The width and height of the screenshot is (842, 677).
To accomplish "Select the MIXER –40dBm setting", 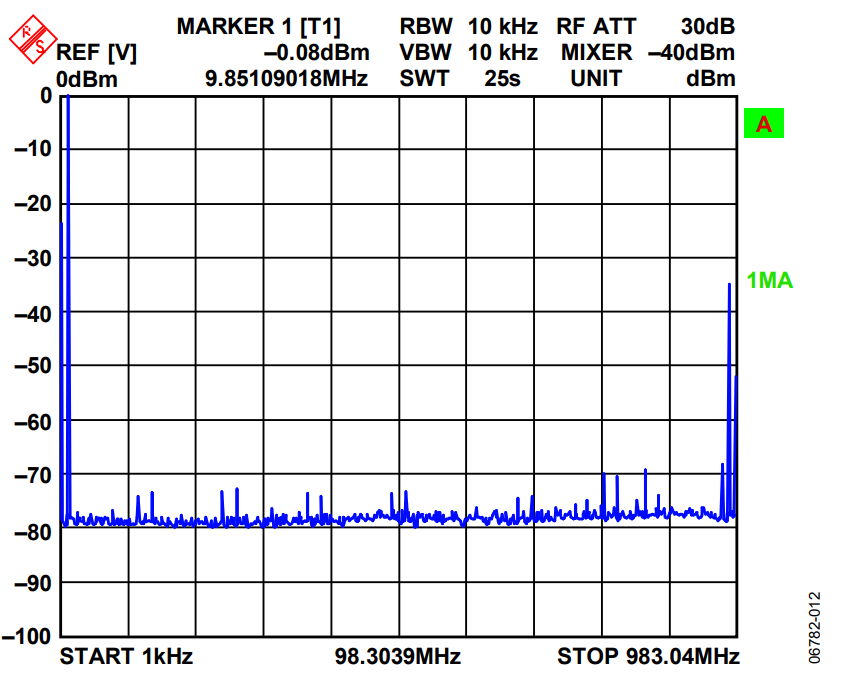I will coord(647,52).
